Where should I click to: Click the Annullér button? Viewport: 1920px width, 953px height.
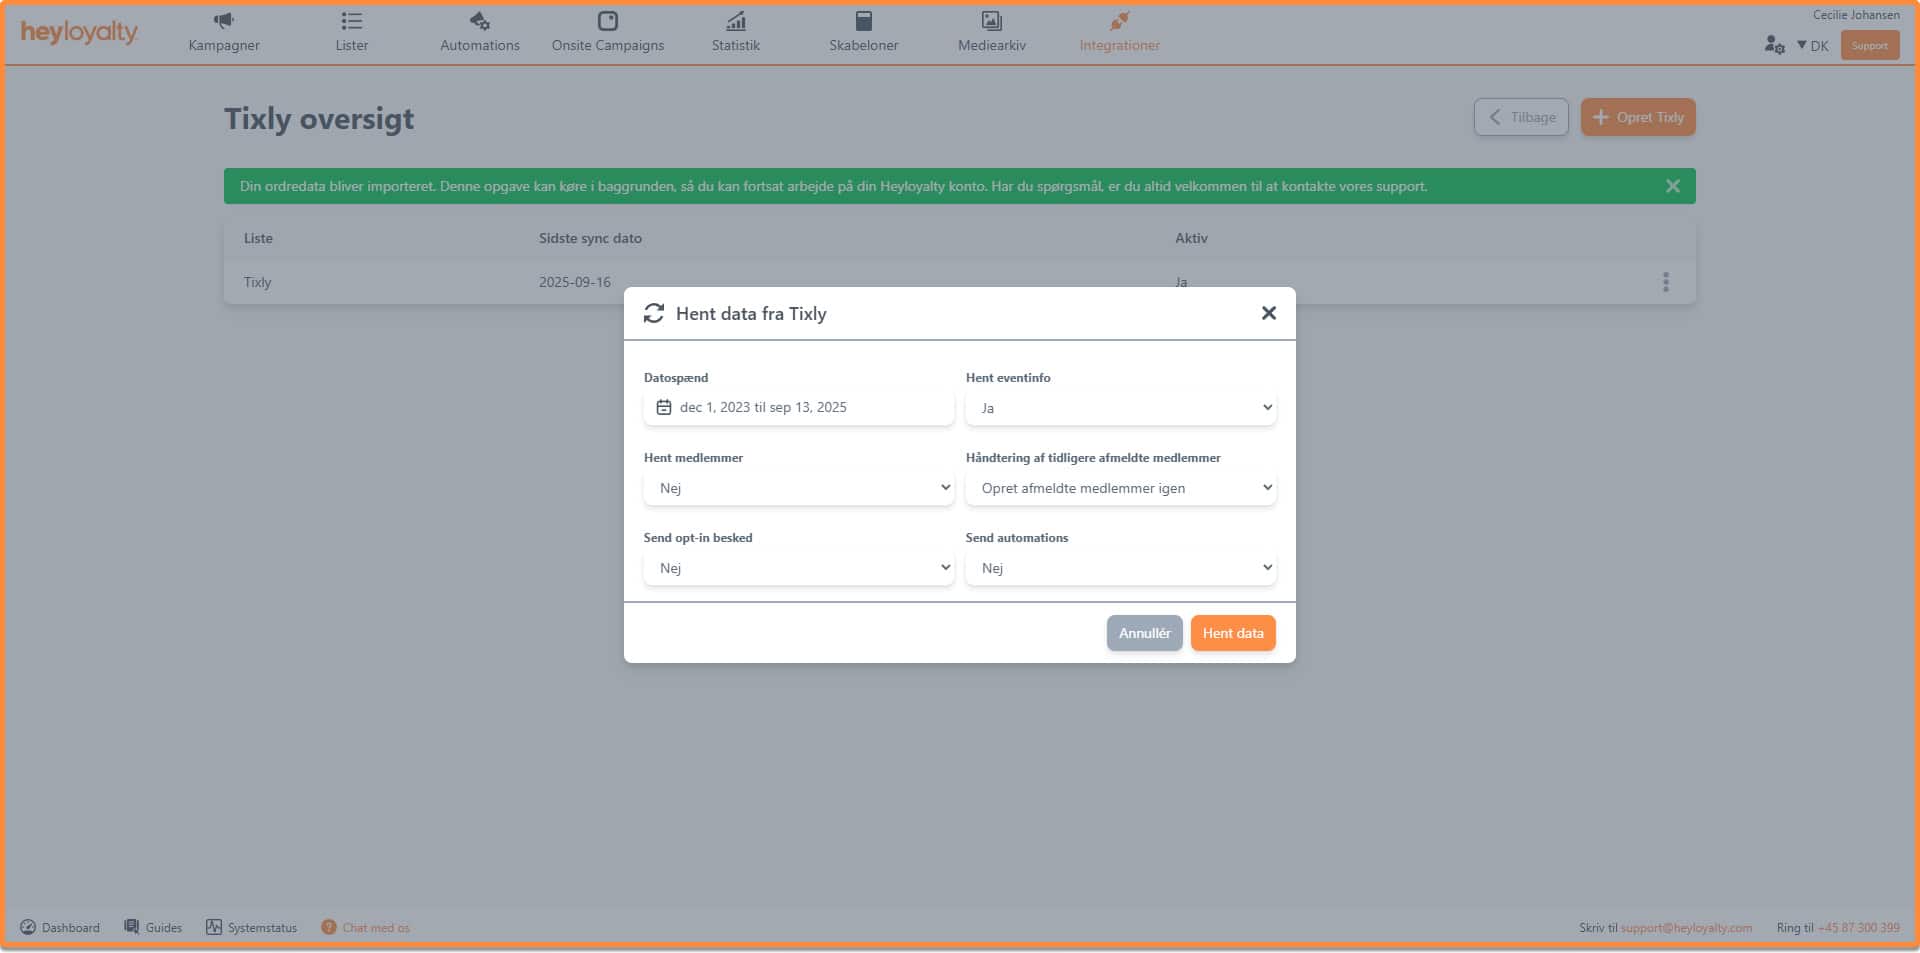(x=1144, y=633)
